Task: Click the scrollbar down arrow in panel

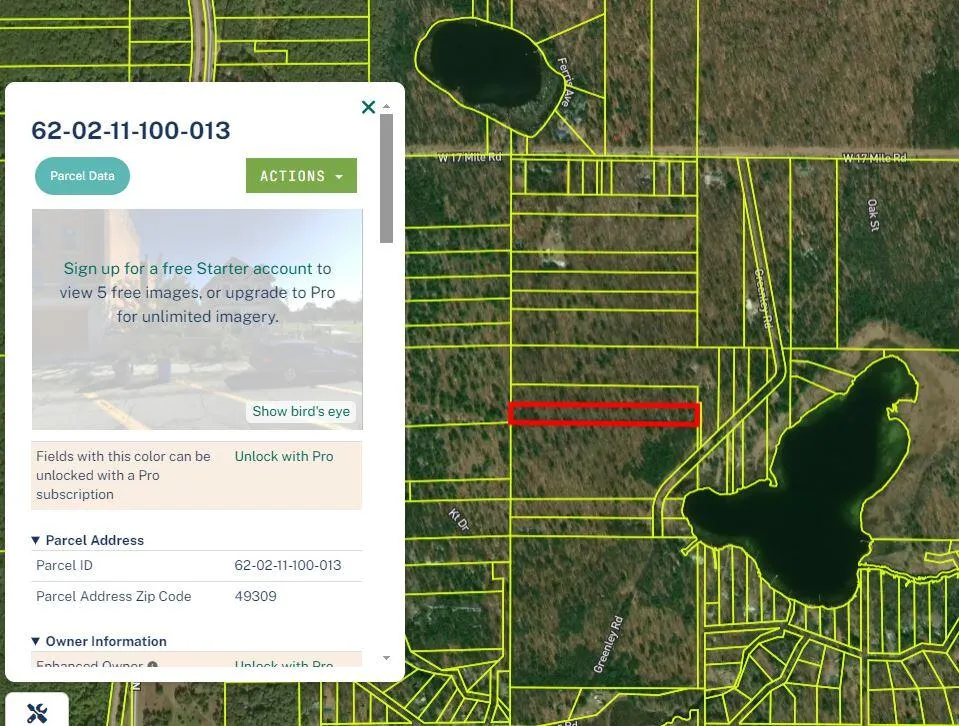Action: [x=387, y=657]
